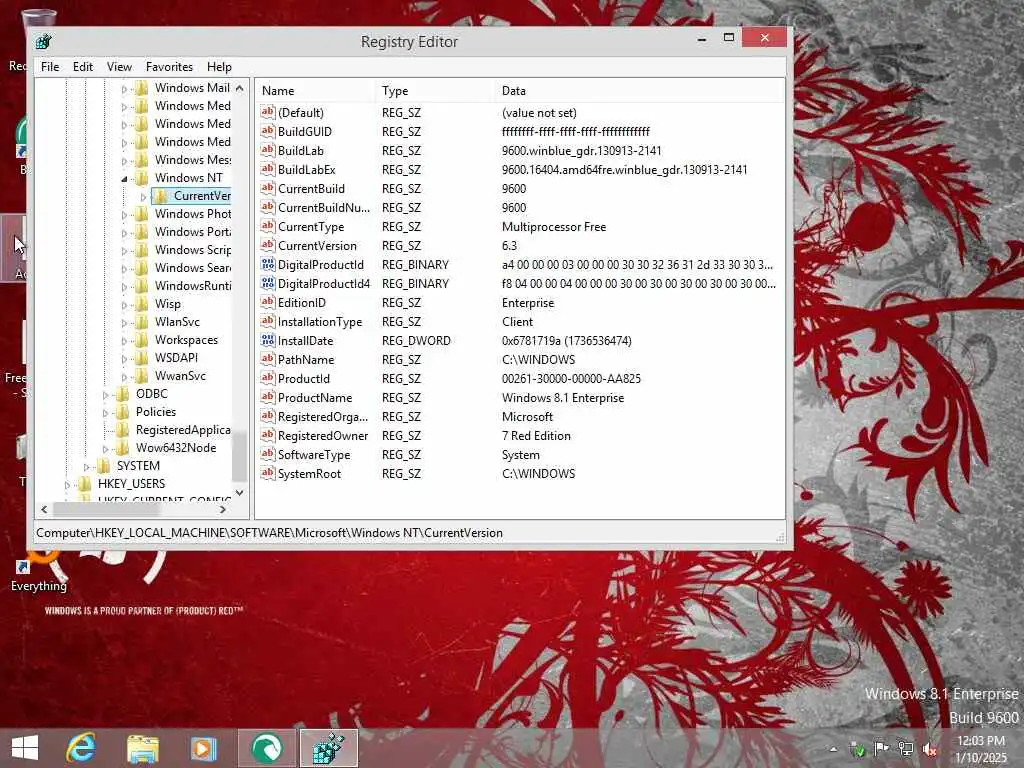This screenshot has height=768, width=1024.
Task: Expand the SYSTEM tree node
Action: click(x=86, y=466)
